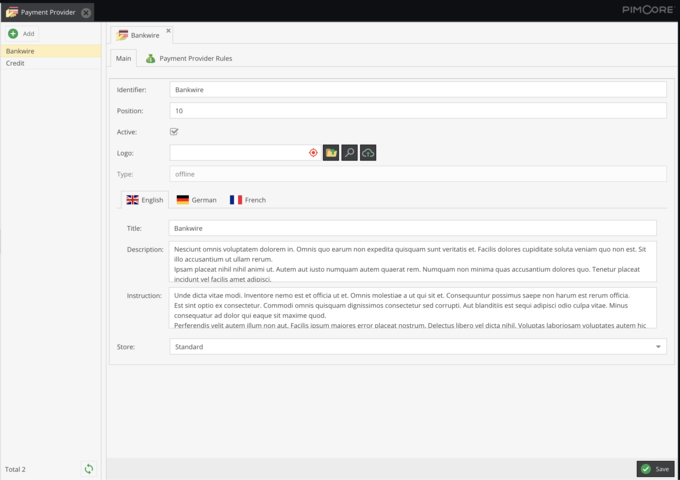
Task: Click the Payment Provider tab icon
Action: [12, 12]
